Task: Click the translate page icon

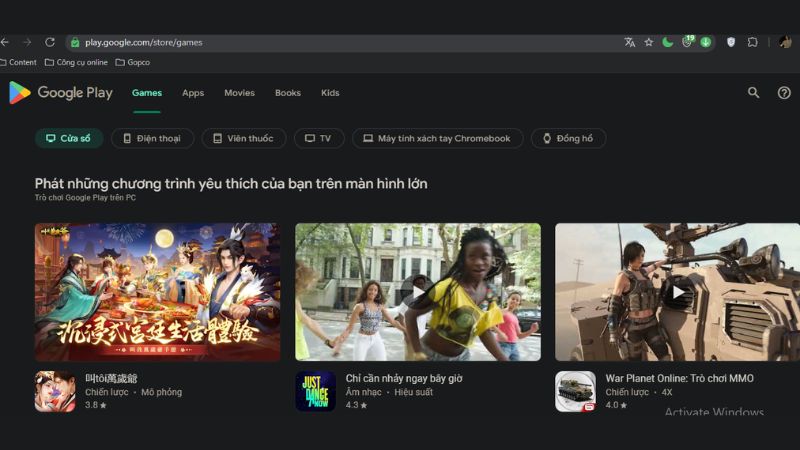Action: pyautogui.click(x=629, y=42)
